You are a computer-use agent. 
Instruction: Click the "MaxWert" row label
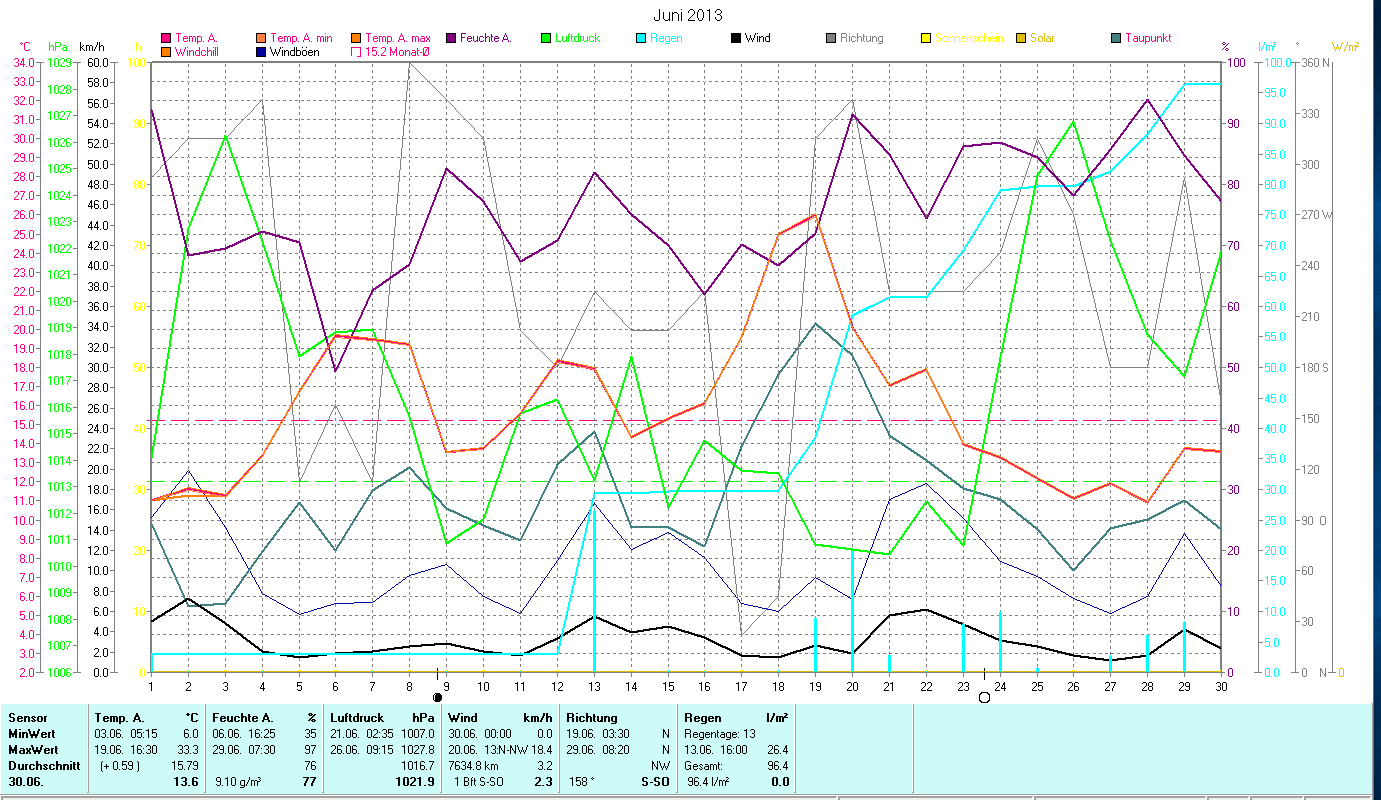click(x=32, y=749)
